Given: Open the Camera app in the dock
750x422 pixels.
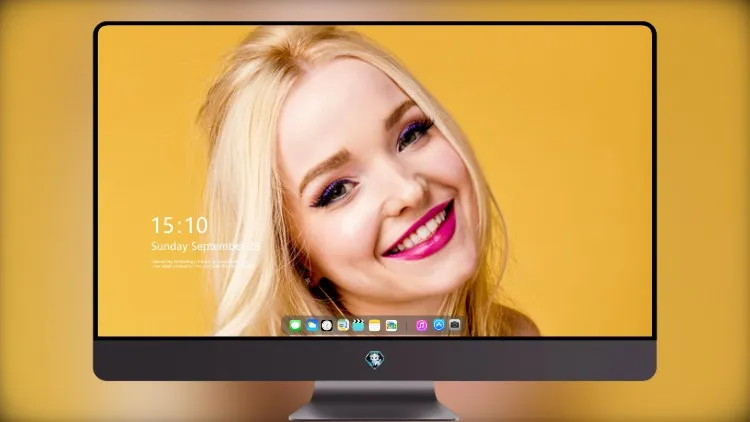Looking at the screenshot, I should 455,325.
